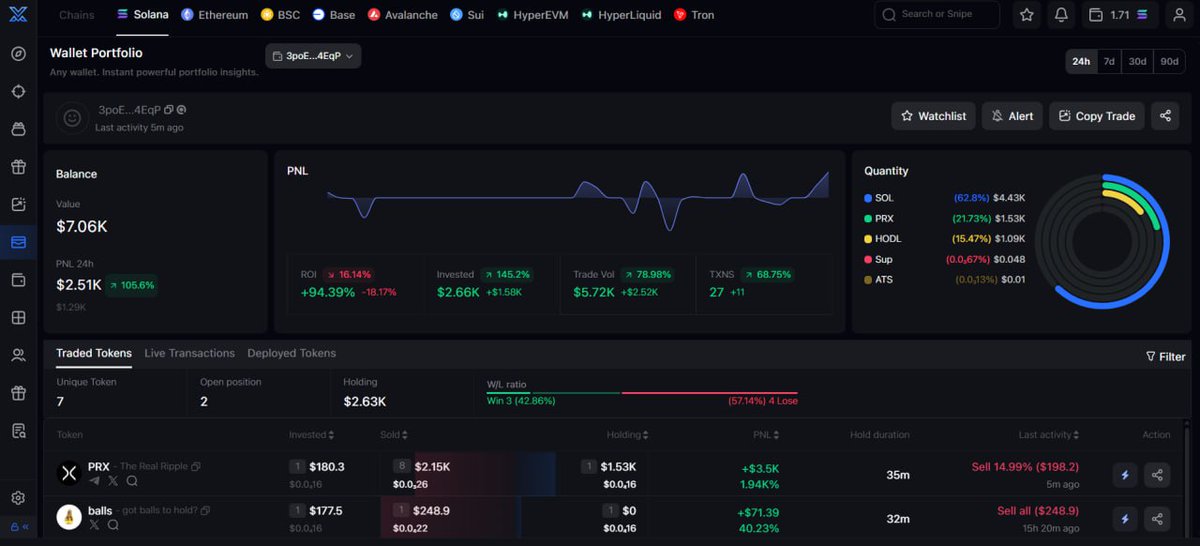Add wallet to Watchlist
Viewport: 1200px width, 546px height.
pos(934,116)
